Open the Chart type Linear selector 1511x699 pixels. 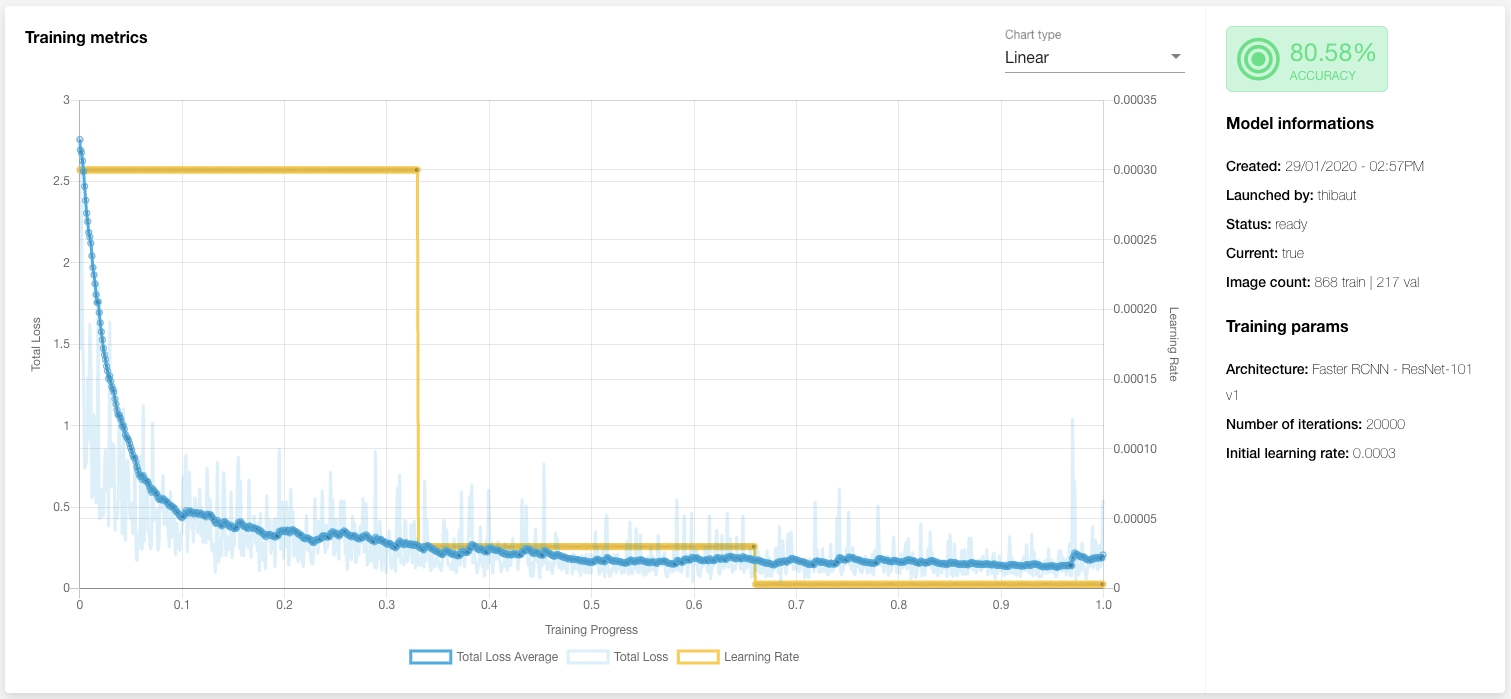pos(1093,57)
